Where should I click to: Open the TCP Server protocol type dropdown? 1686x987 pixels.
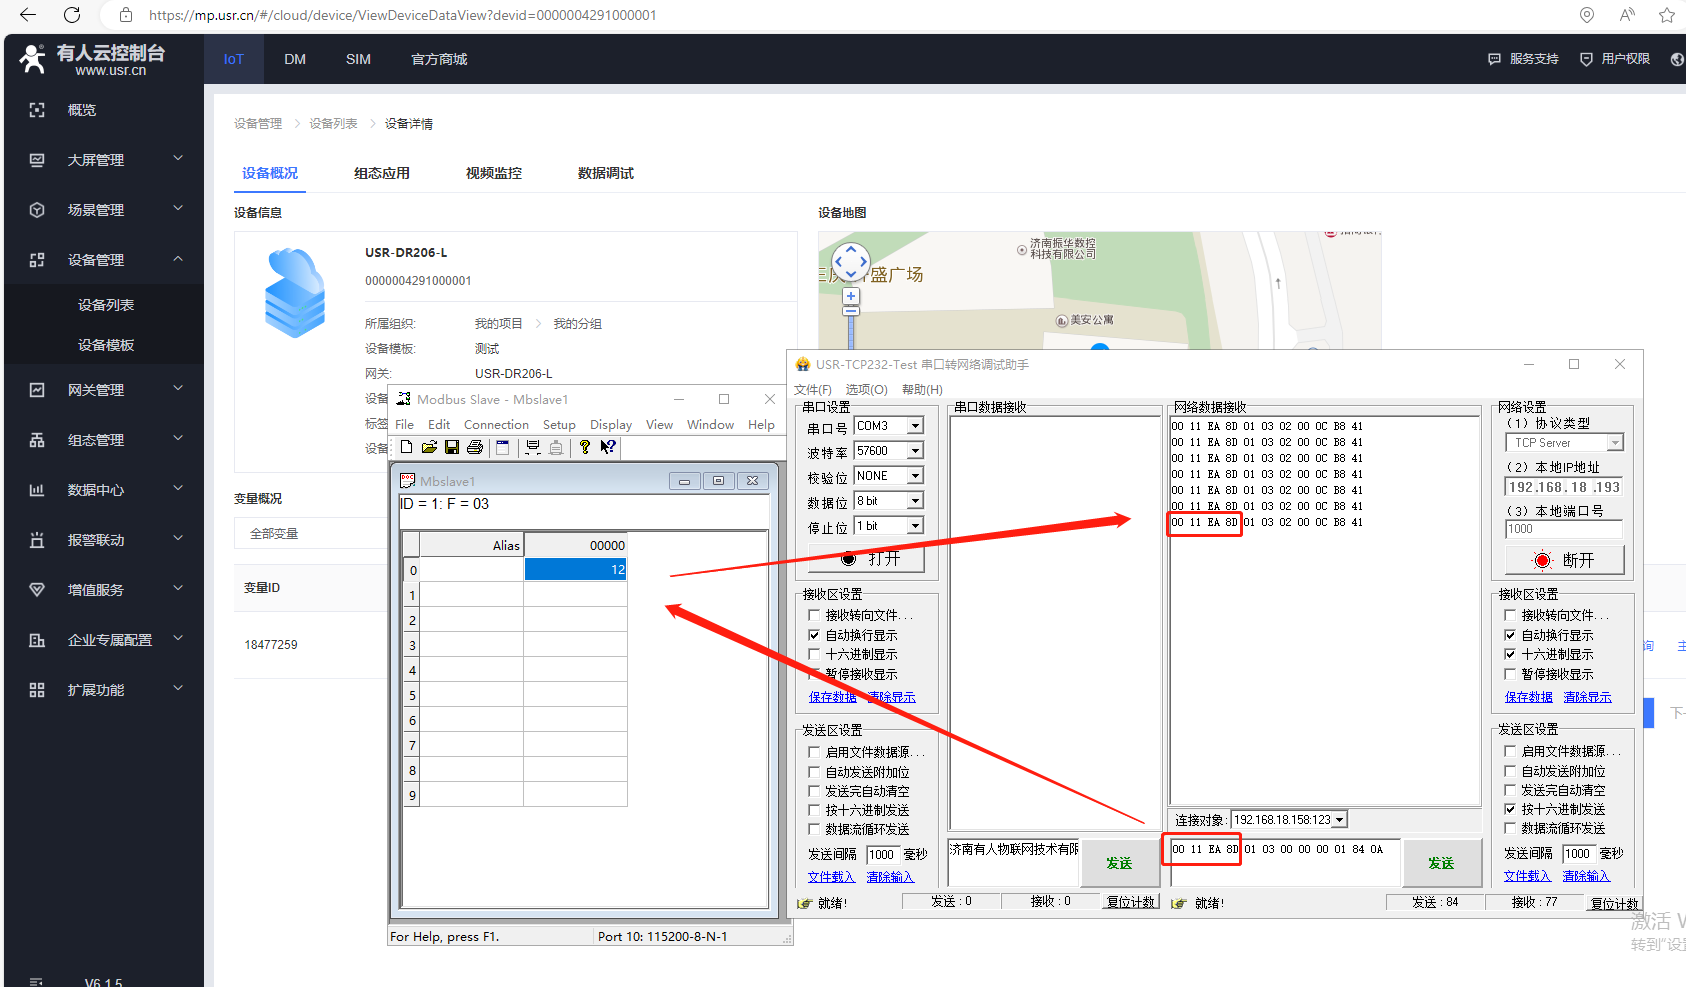1615,443
